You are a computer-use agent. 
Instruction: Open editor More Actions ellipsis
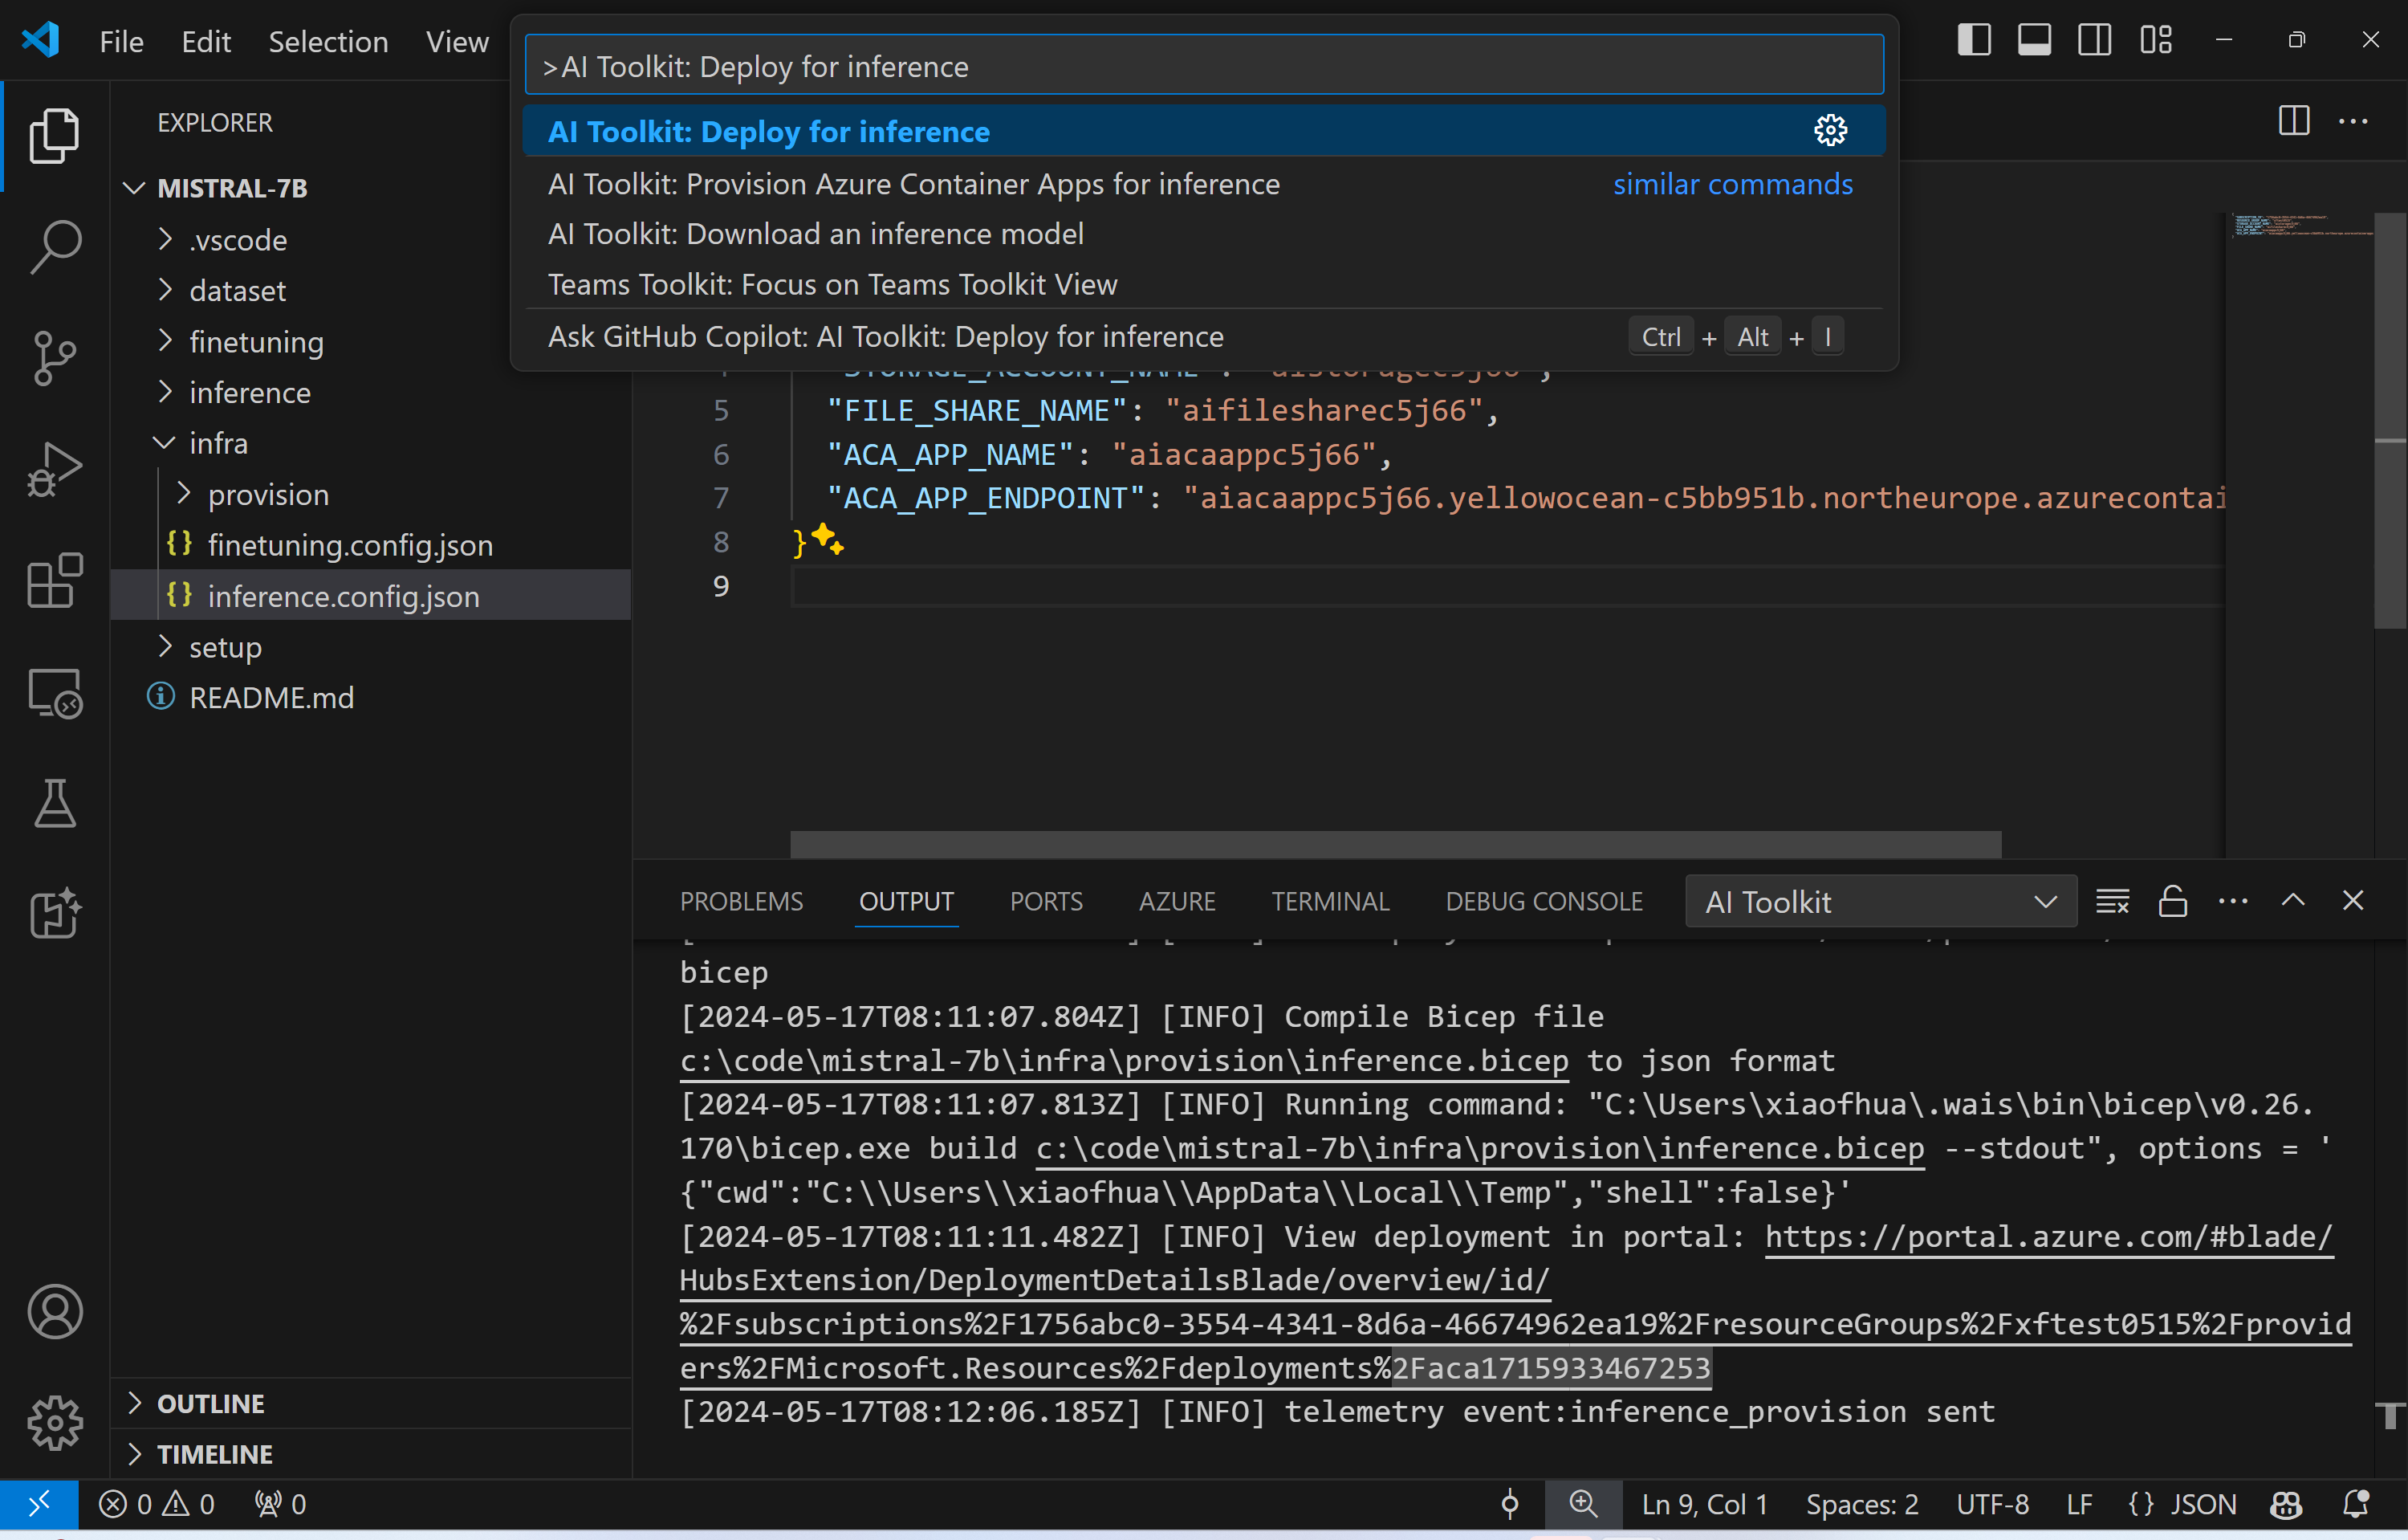pos(2354,121)
